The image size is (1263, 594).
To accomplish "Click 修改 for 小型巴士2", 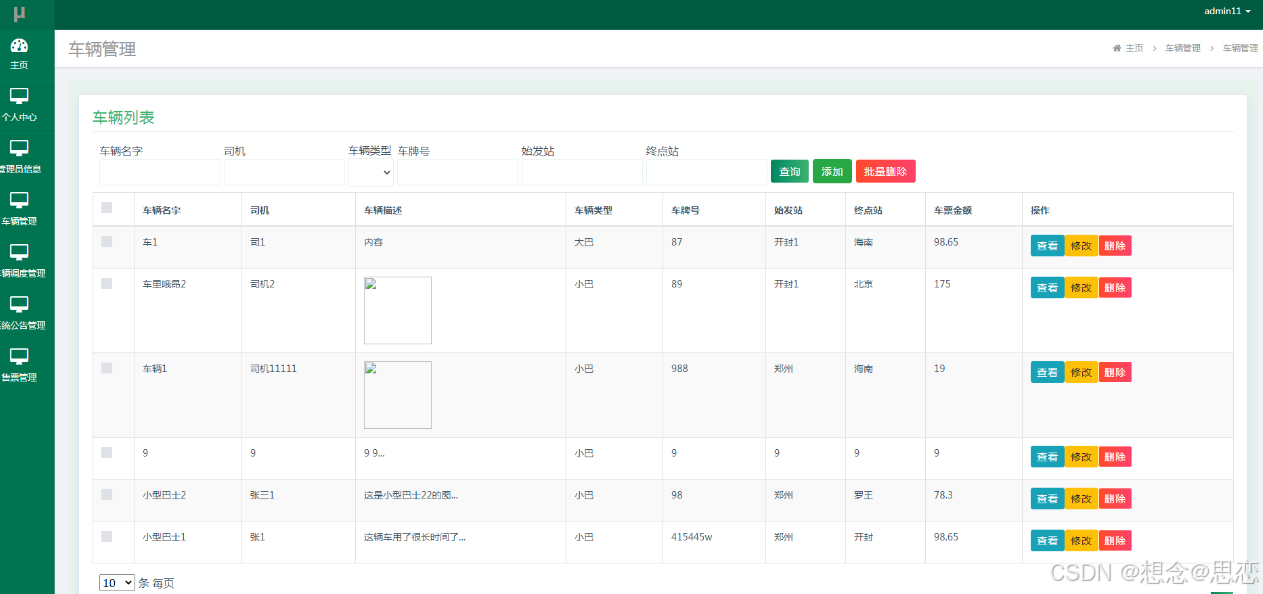I will (x=1081, y=498).
